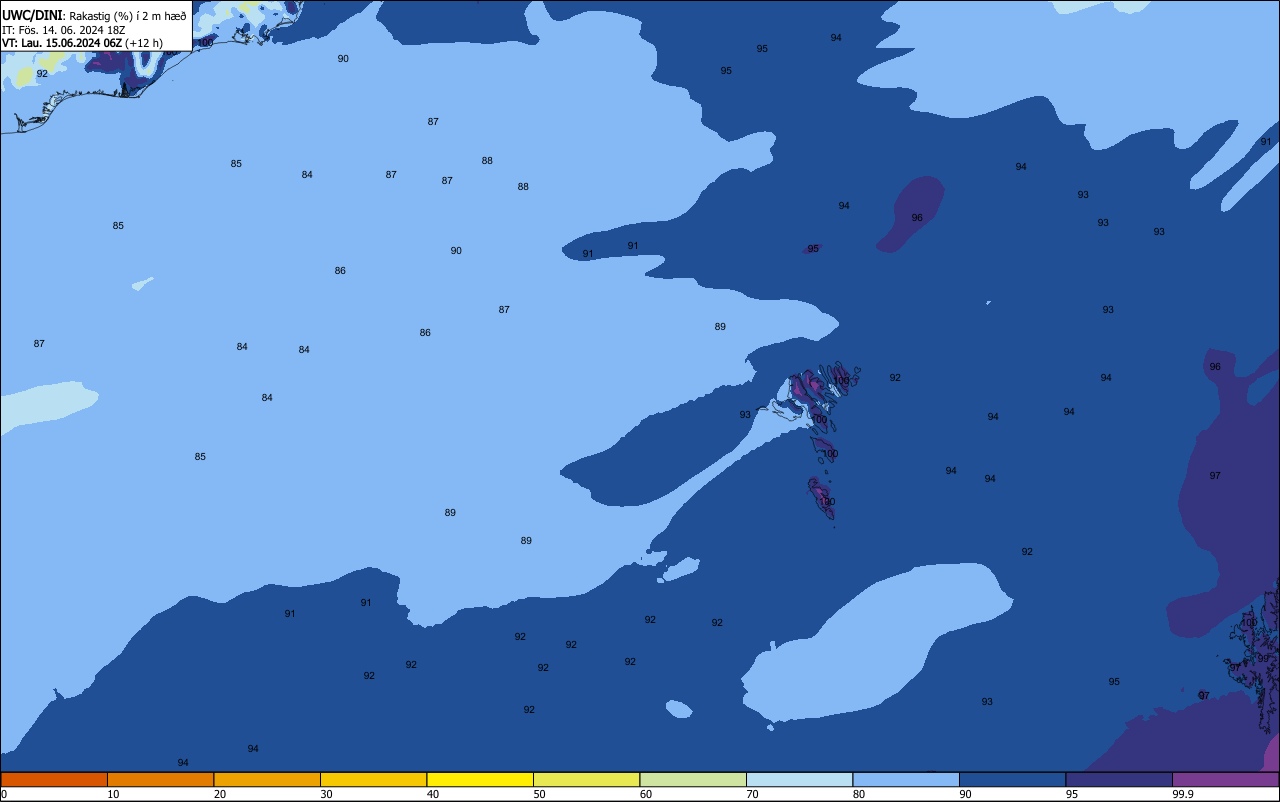Click the legend tick label "20"
1280x802 pixels.
tap(220, 794)
